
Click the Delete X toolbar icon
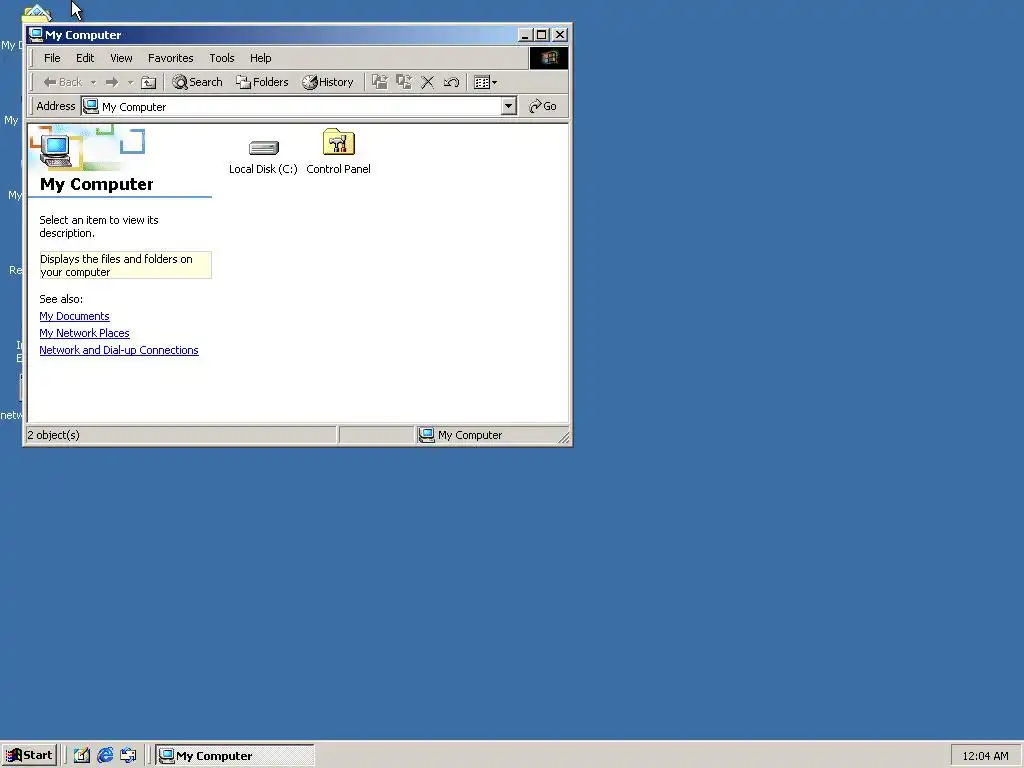coord(427,82)
